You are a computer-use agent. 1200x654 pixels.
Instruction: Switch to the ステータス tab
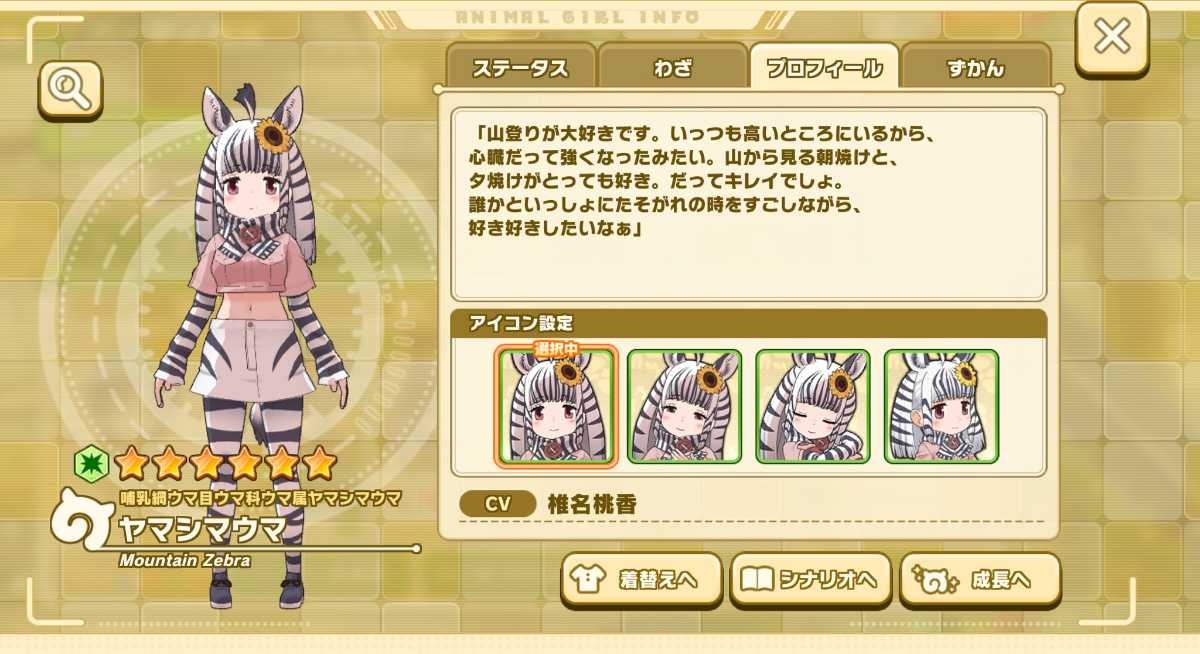pyautogui.click(x=520, y=67)
